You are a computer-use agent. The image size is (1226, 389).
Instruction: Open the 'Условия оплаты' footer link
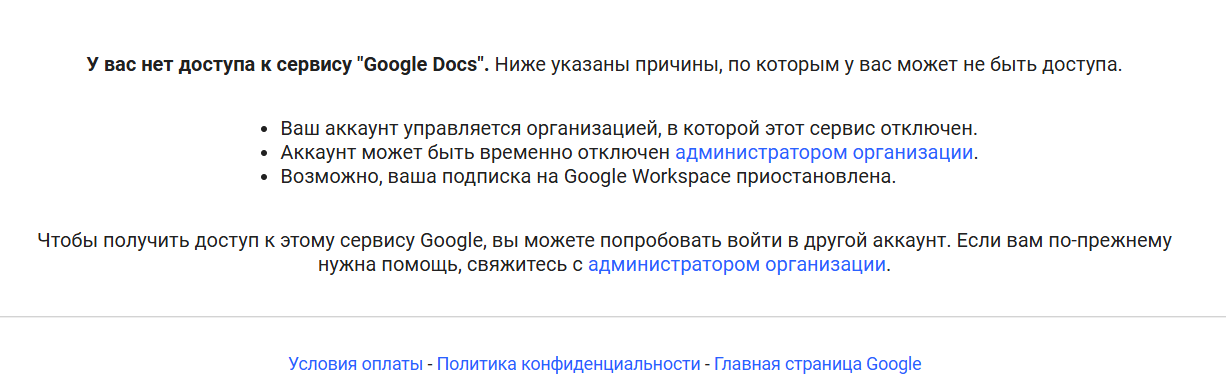click(x=355, y=364)
